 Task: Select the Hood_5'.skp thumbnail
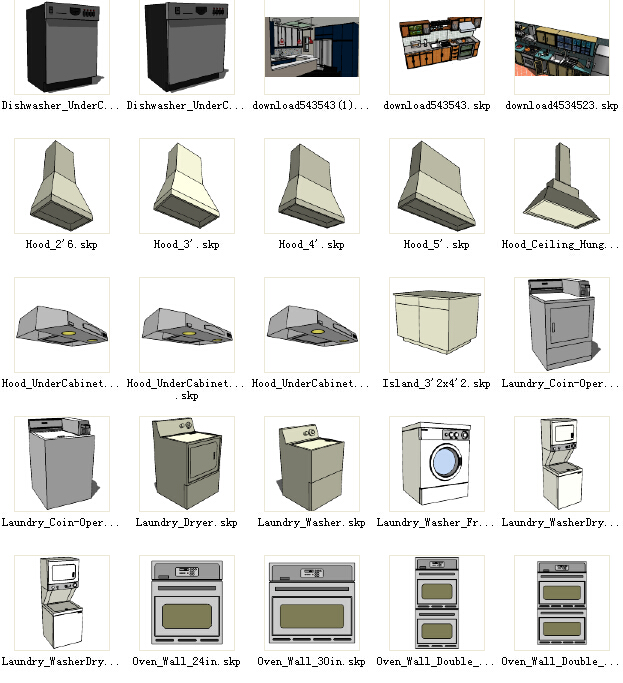coord(437,186)
